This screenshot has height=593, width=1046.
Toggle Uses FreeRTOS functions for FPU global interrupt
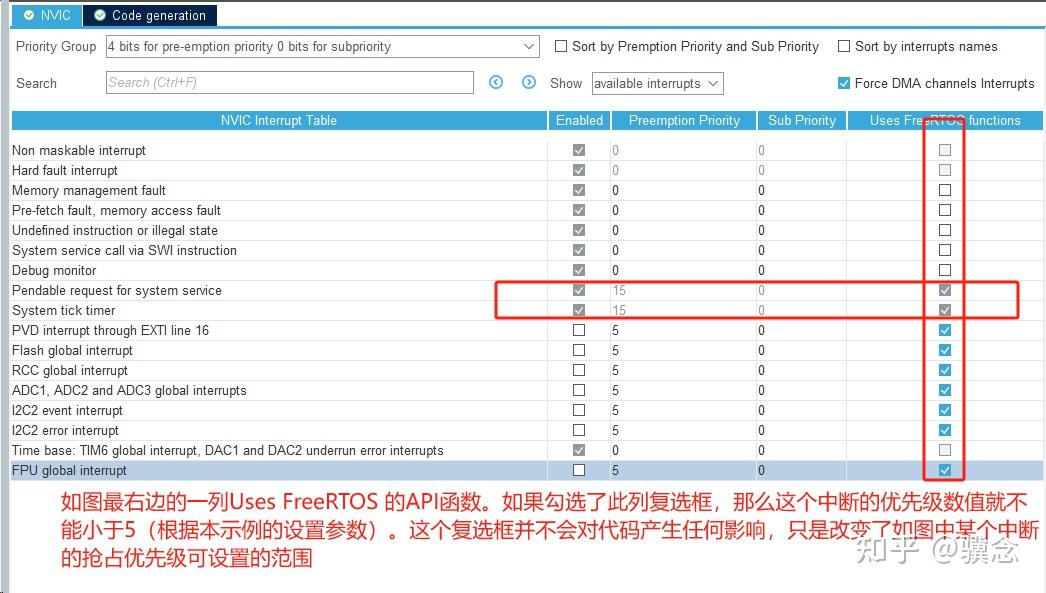tap(942, 470)
